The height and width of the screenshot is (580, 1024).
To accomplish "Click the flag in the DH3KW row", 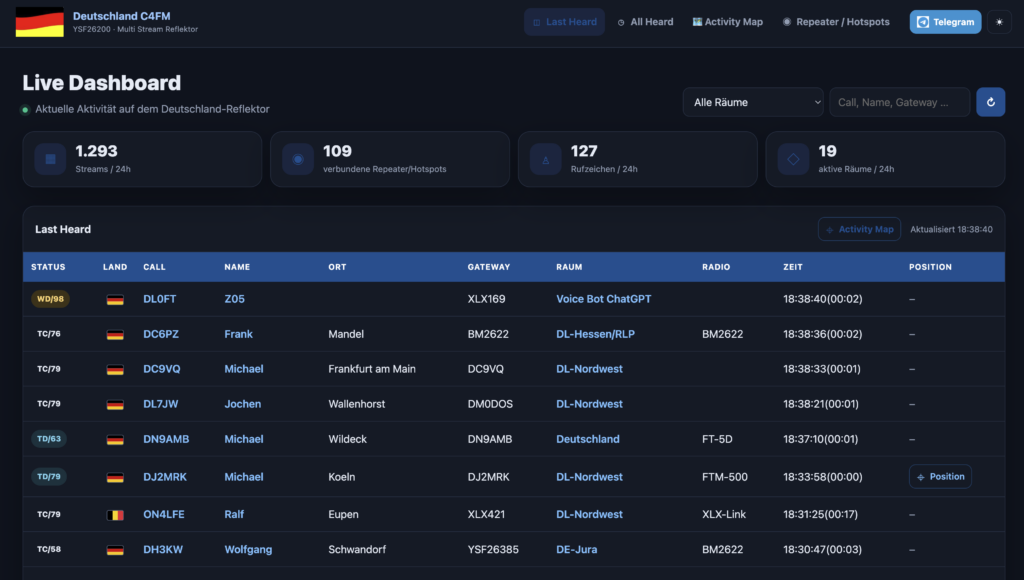I will pos(115,550).
